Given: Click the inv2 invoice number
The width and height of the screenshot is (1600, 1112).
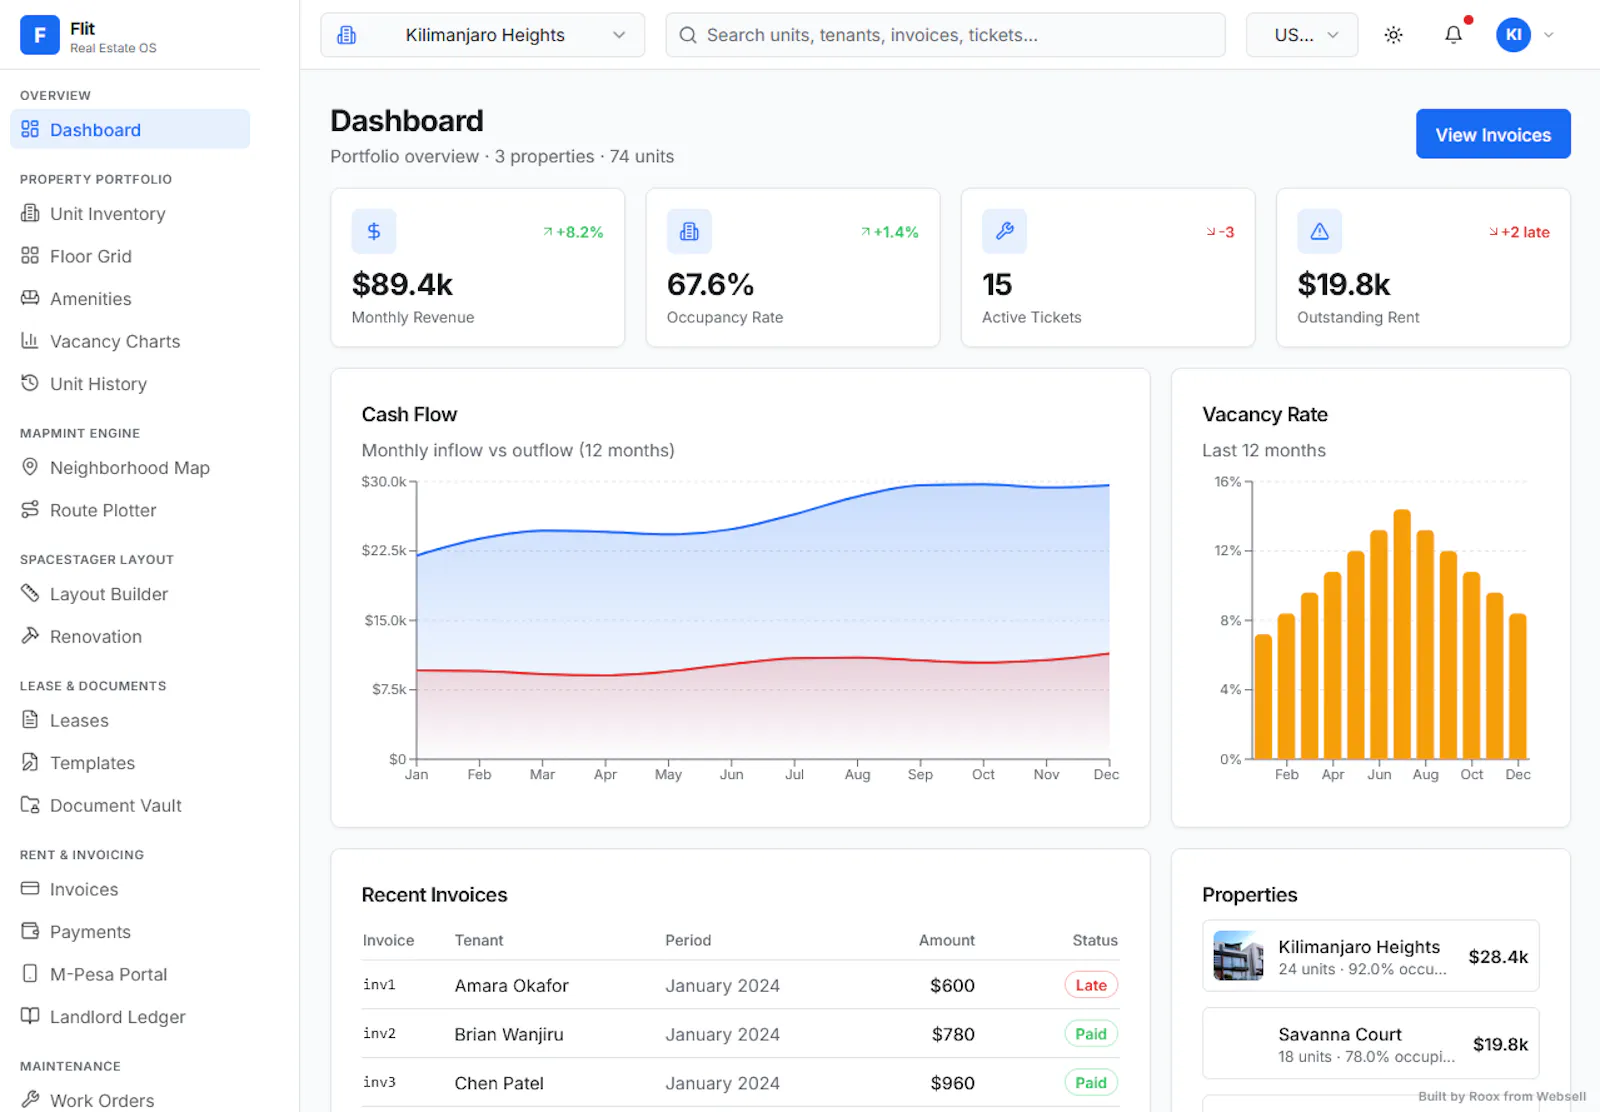Looking at the screenshot, I should point(379,1034).
